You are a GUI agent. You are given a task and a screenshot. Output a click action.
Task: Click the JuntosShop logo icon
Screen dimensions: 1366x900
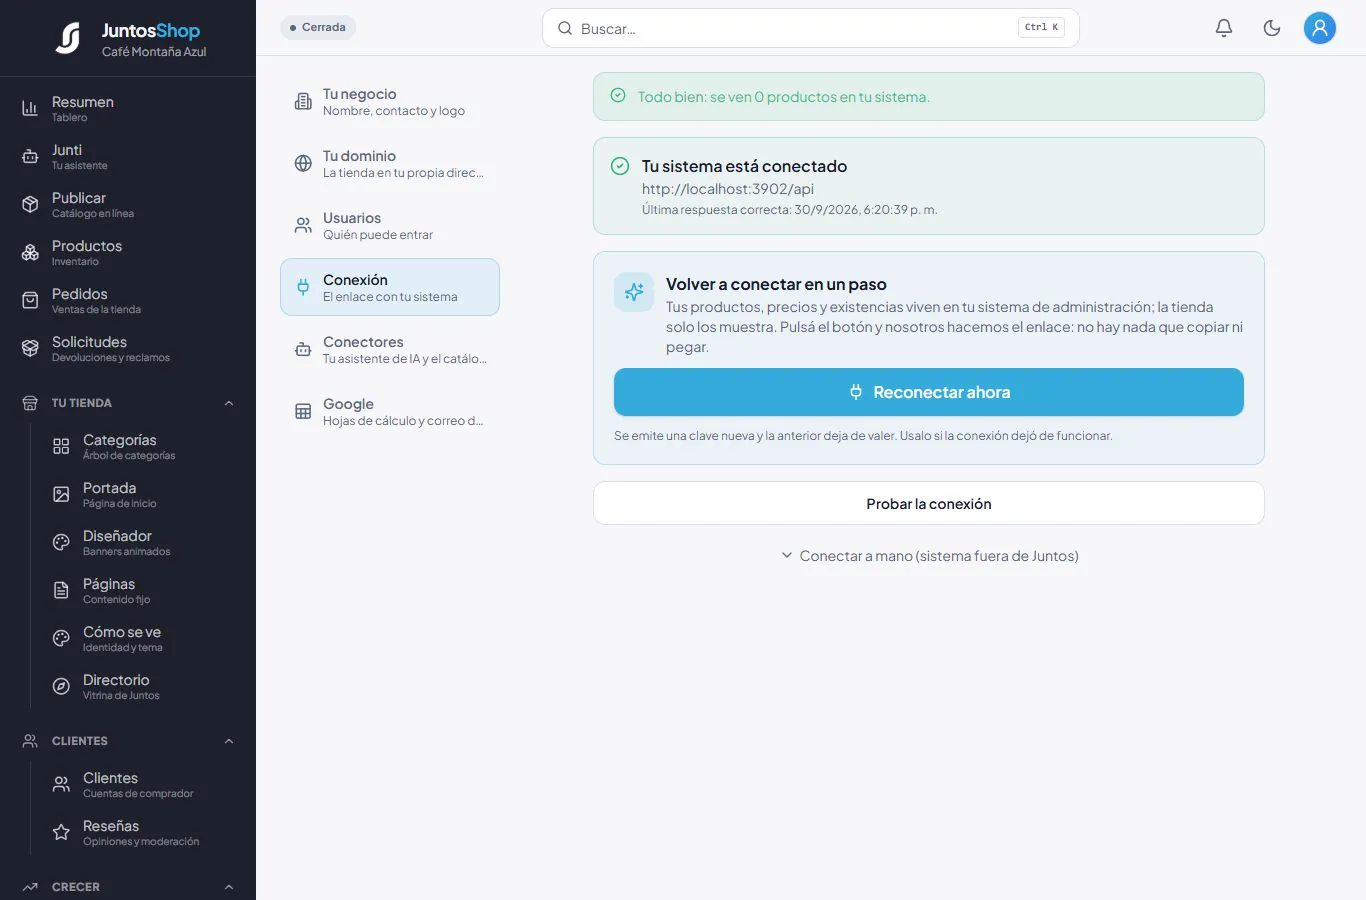click(68, 38)
